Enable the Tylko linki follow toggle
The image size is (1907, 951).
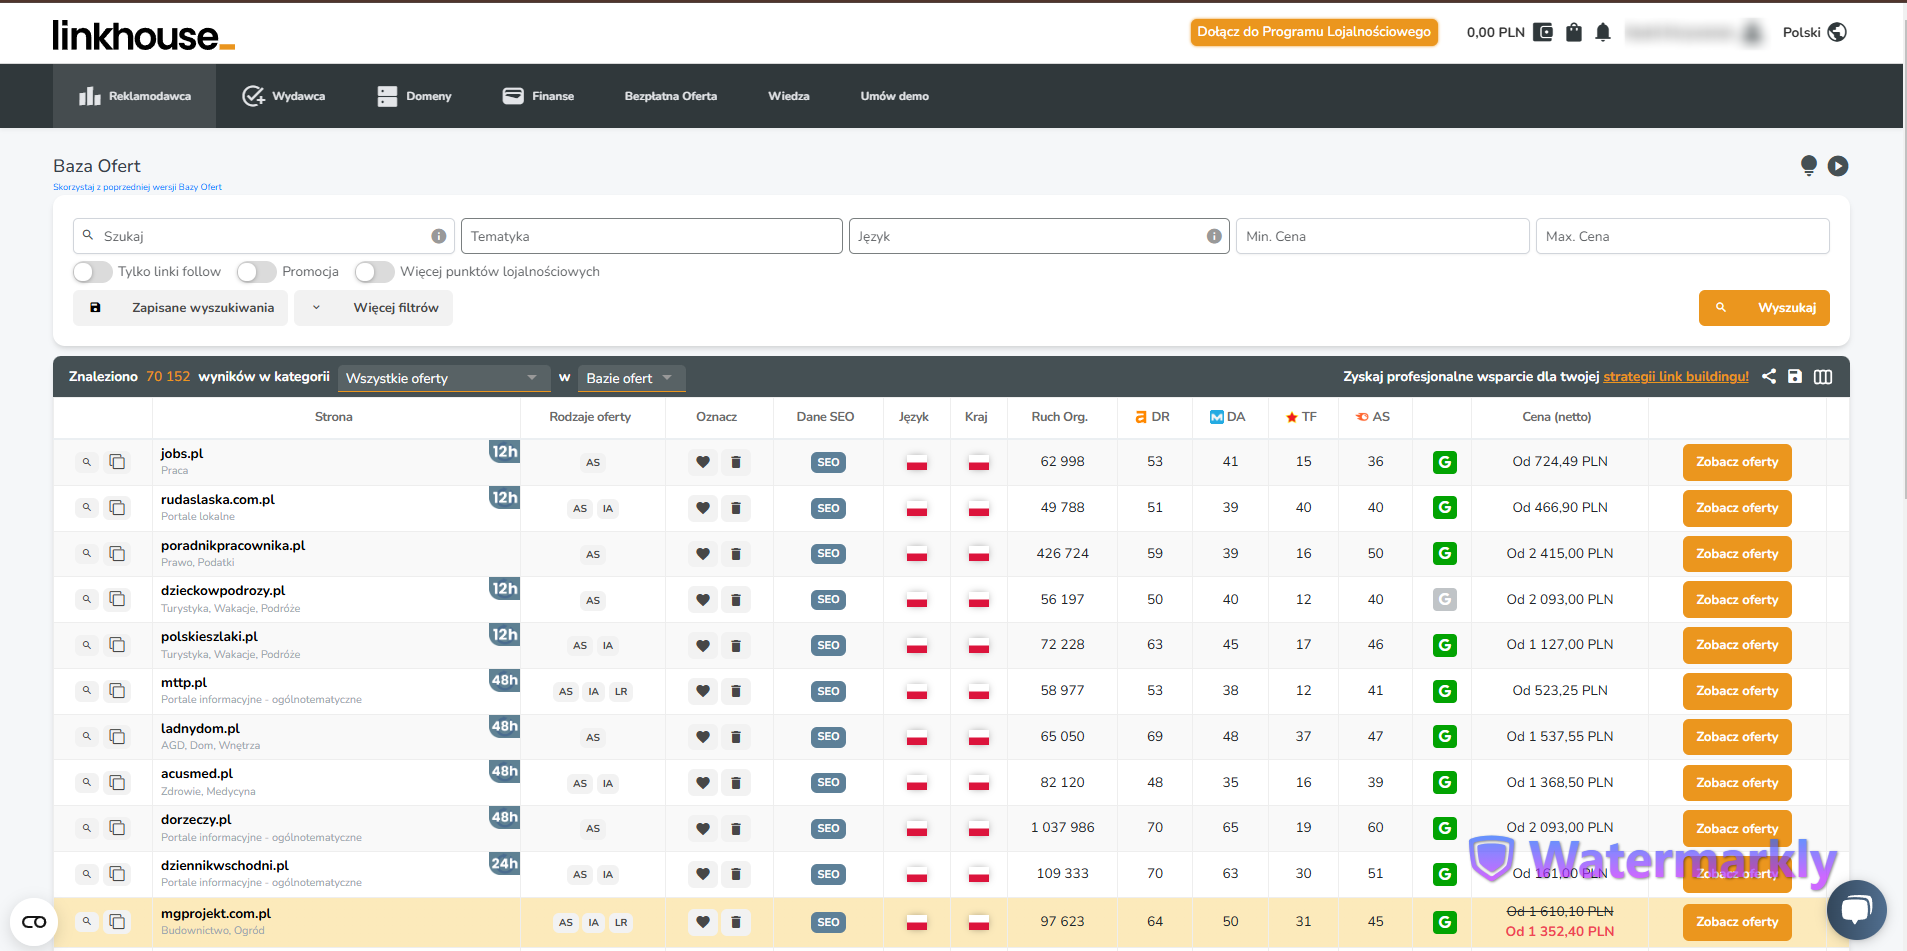[92, 272]
